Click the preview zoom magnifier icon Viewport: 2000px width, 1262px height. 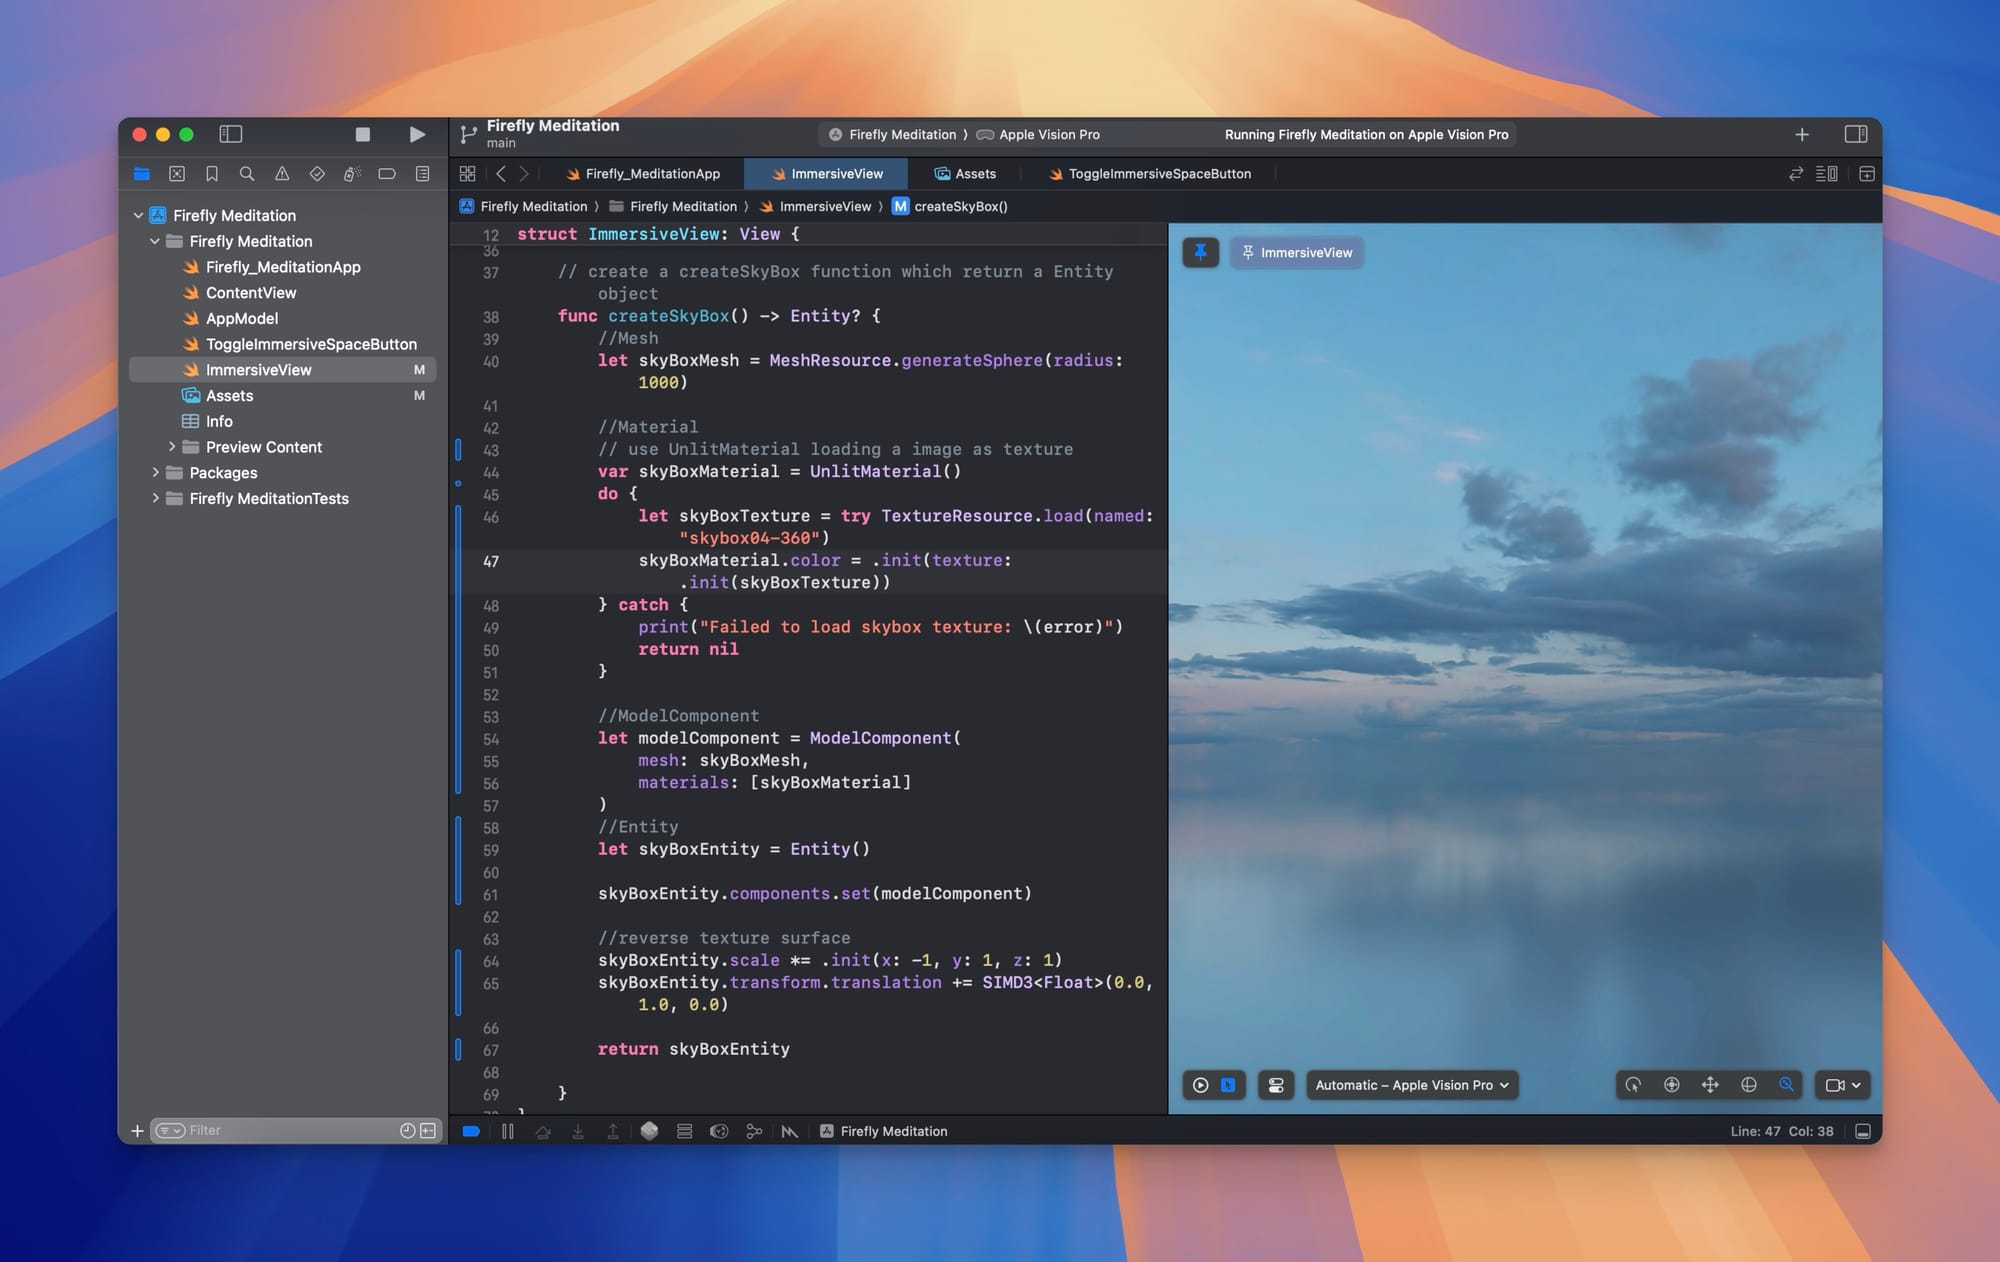(1786, 1085)
